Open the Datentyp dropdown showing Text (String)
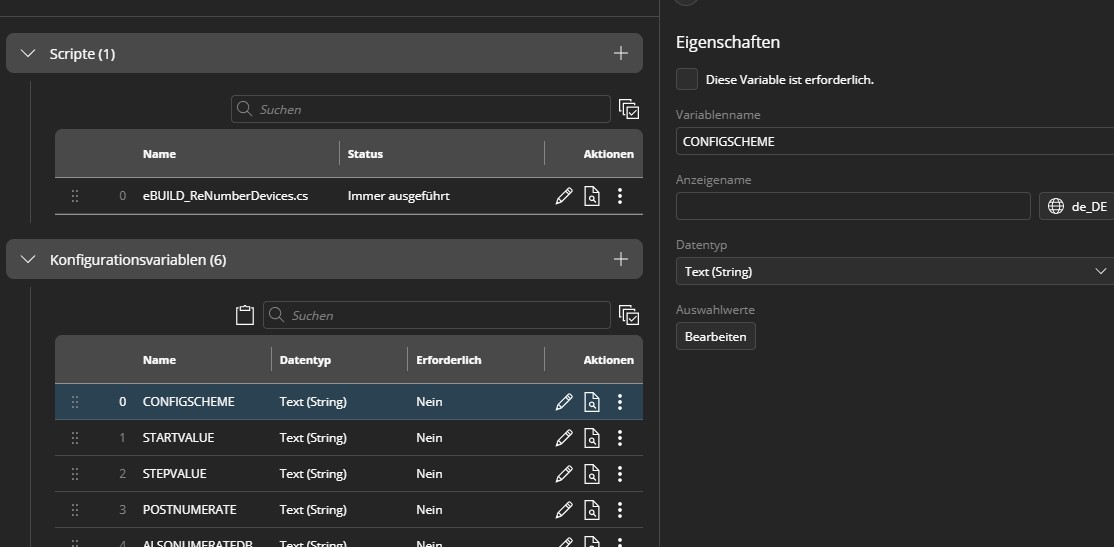This screenshot has width=1114, height=547. point(895,271)
